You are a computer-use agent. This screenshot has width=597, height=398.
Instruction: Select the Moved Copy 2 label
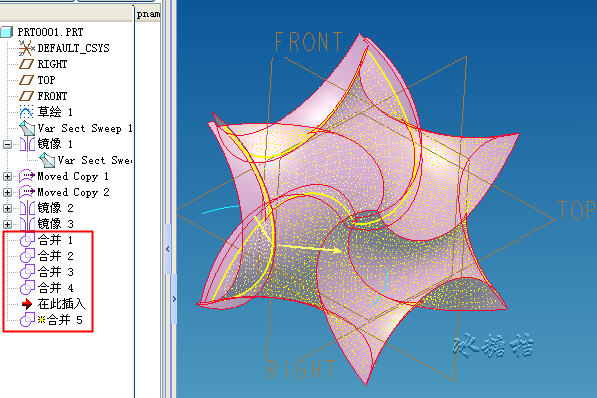pyautogui.click(x=73, y=192)
